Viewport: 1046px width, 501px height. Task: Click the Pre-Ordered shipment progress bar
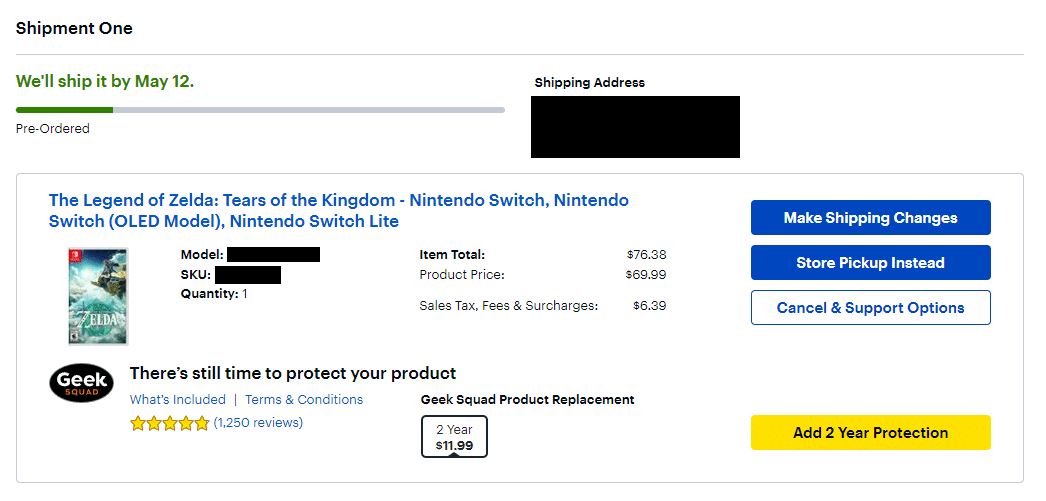tap(260, 109)
